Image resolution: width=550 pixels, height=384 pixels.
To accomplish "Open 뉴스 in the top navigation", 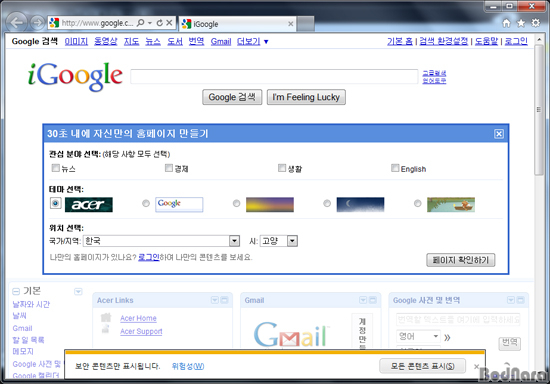I will coord(153,41).
